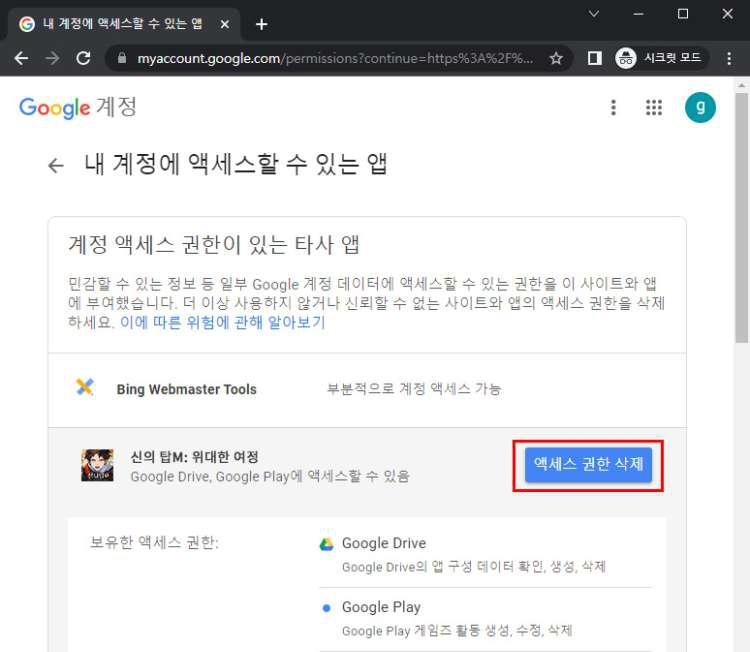Image resolution: width=750 pixels, height=652 pixels.
Task: Click 계정 액세스 권한이 있는 타사 앱 heading
Action: pyautogui.click(x=213, y=244)
